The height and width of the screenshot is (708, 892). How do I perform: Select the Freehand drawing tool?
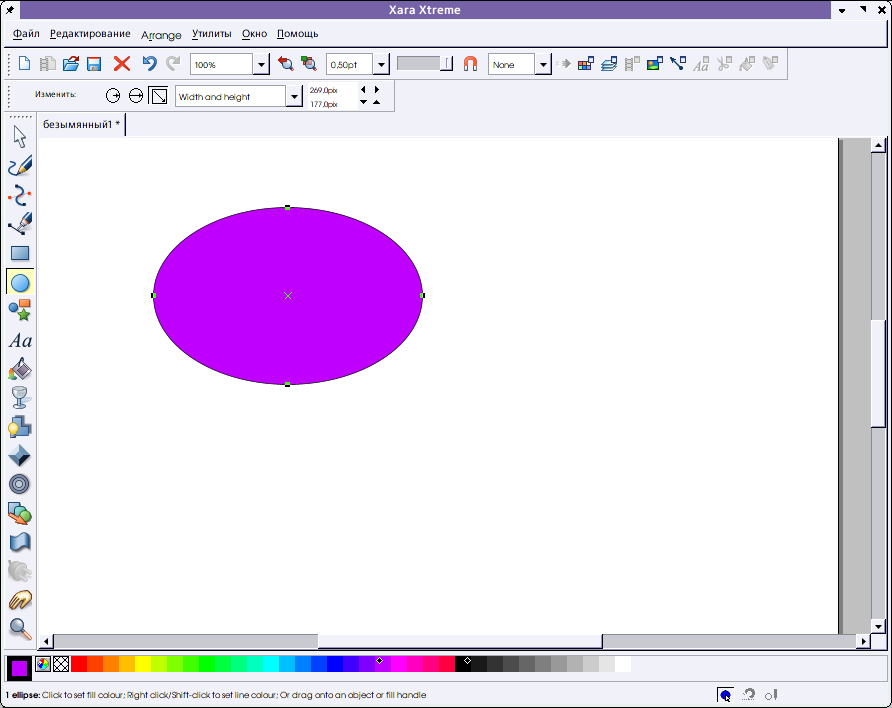[x=20, y=166]
